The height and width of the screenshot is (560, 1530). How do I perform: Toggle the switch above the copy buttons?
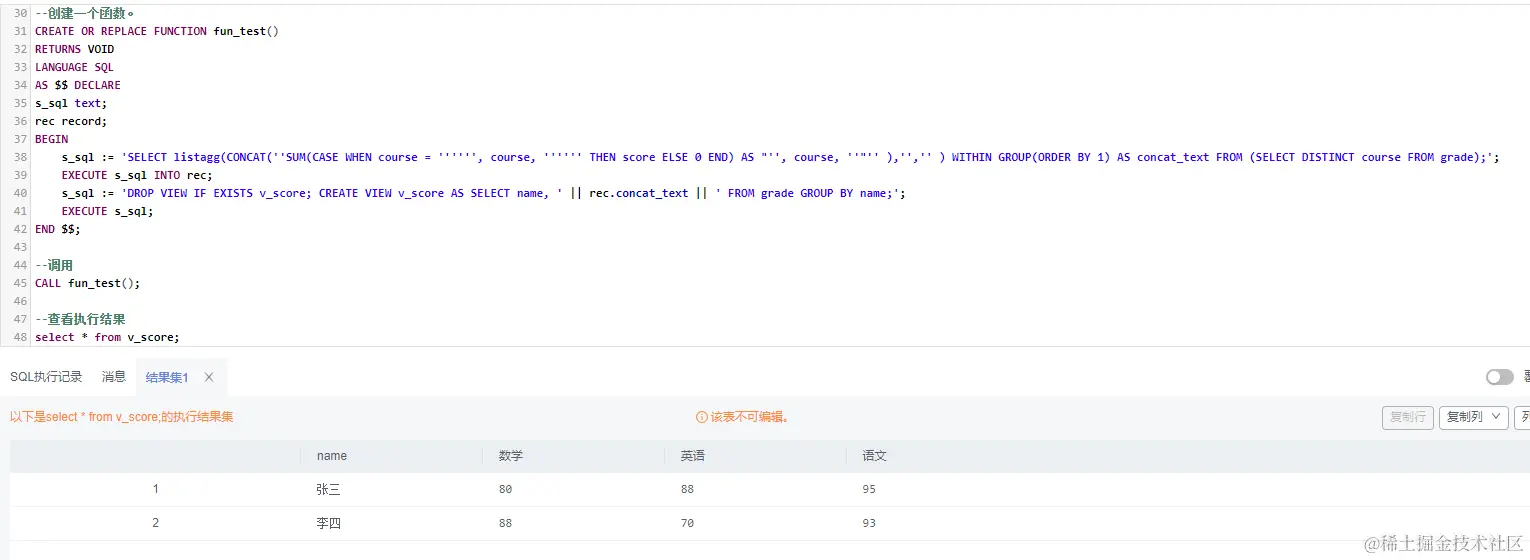[1499, 377]
